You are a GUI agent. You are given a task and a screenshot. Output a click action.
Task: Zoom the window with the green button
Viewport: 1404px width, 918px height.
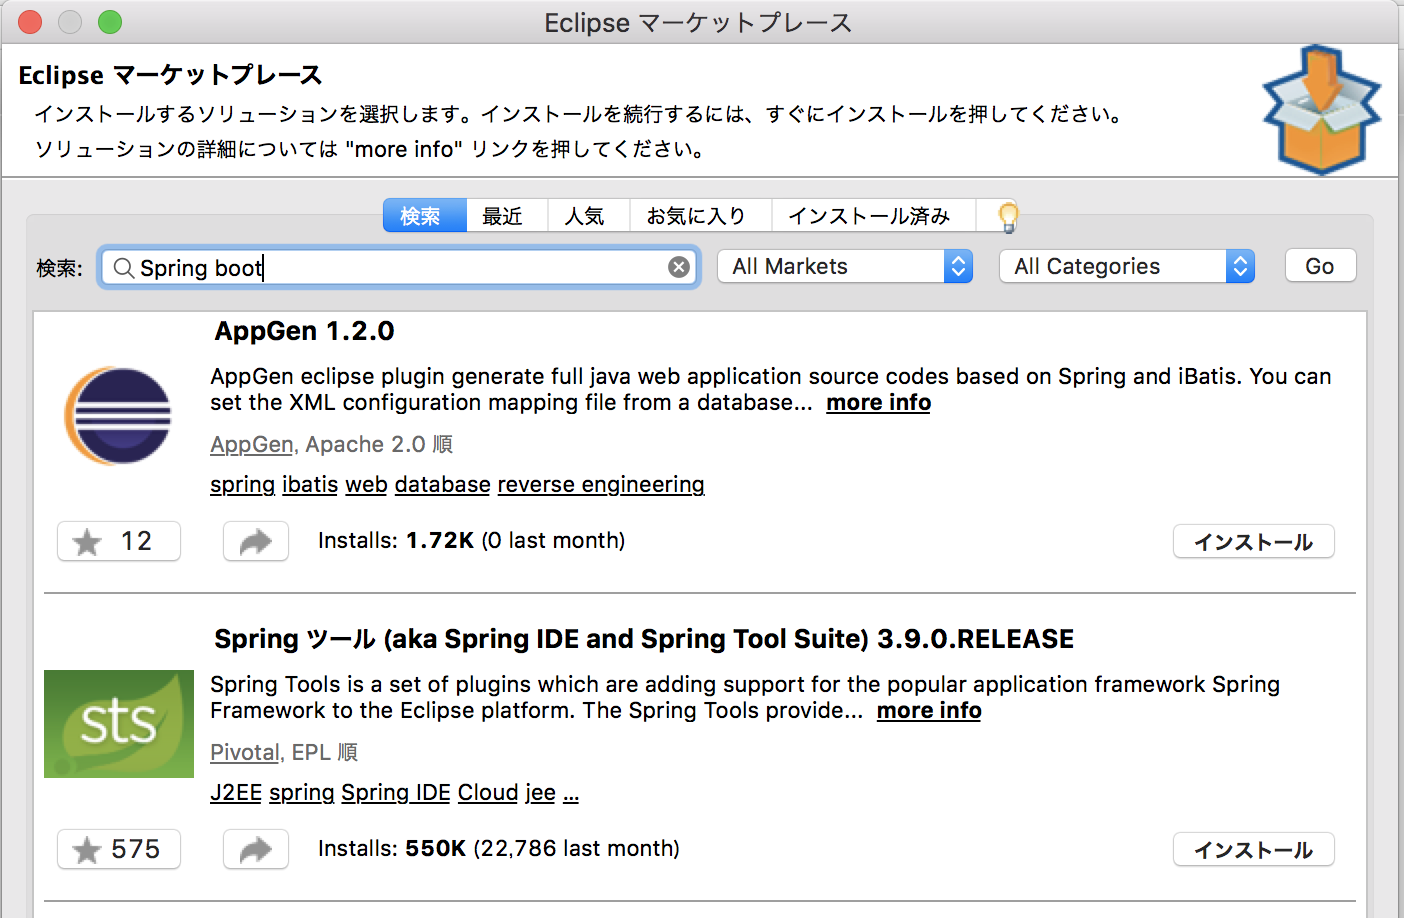click(110, 22)
